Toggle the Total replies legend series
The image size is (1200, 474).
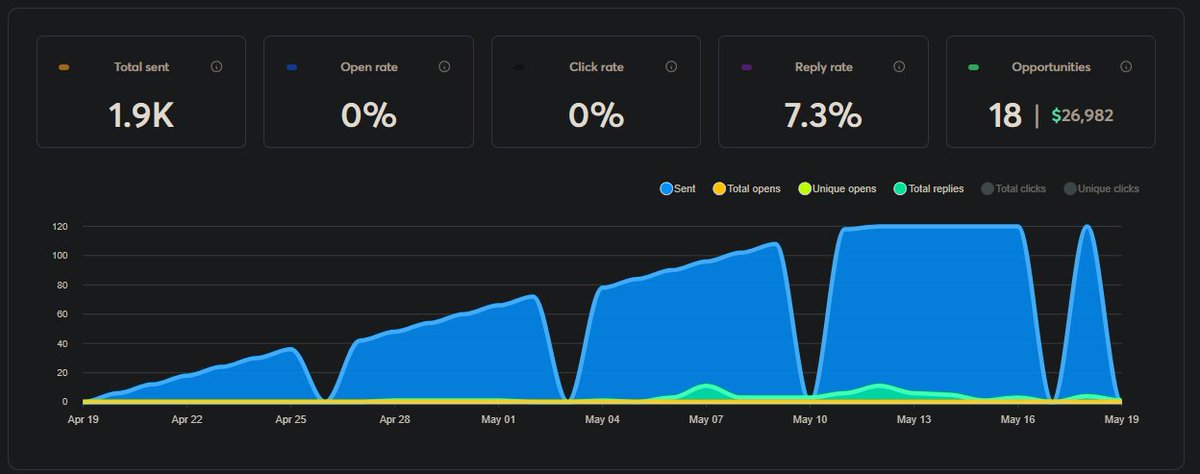click(928, 188)
